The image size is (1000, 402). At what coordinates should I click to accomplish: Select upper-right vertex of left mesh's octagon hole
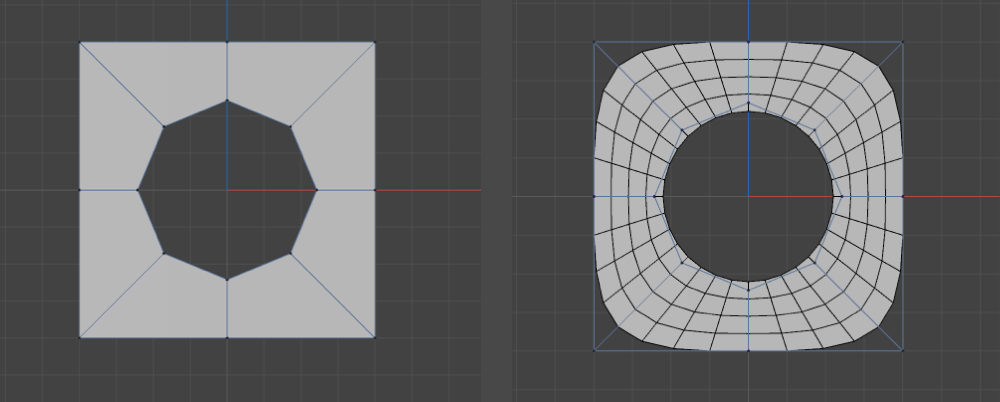coord(290,126)
